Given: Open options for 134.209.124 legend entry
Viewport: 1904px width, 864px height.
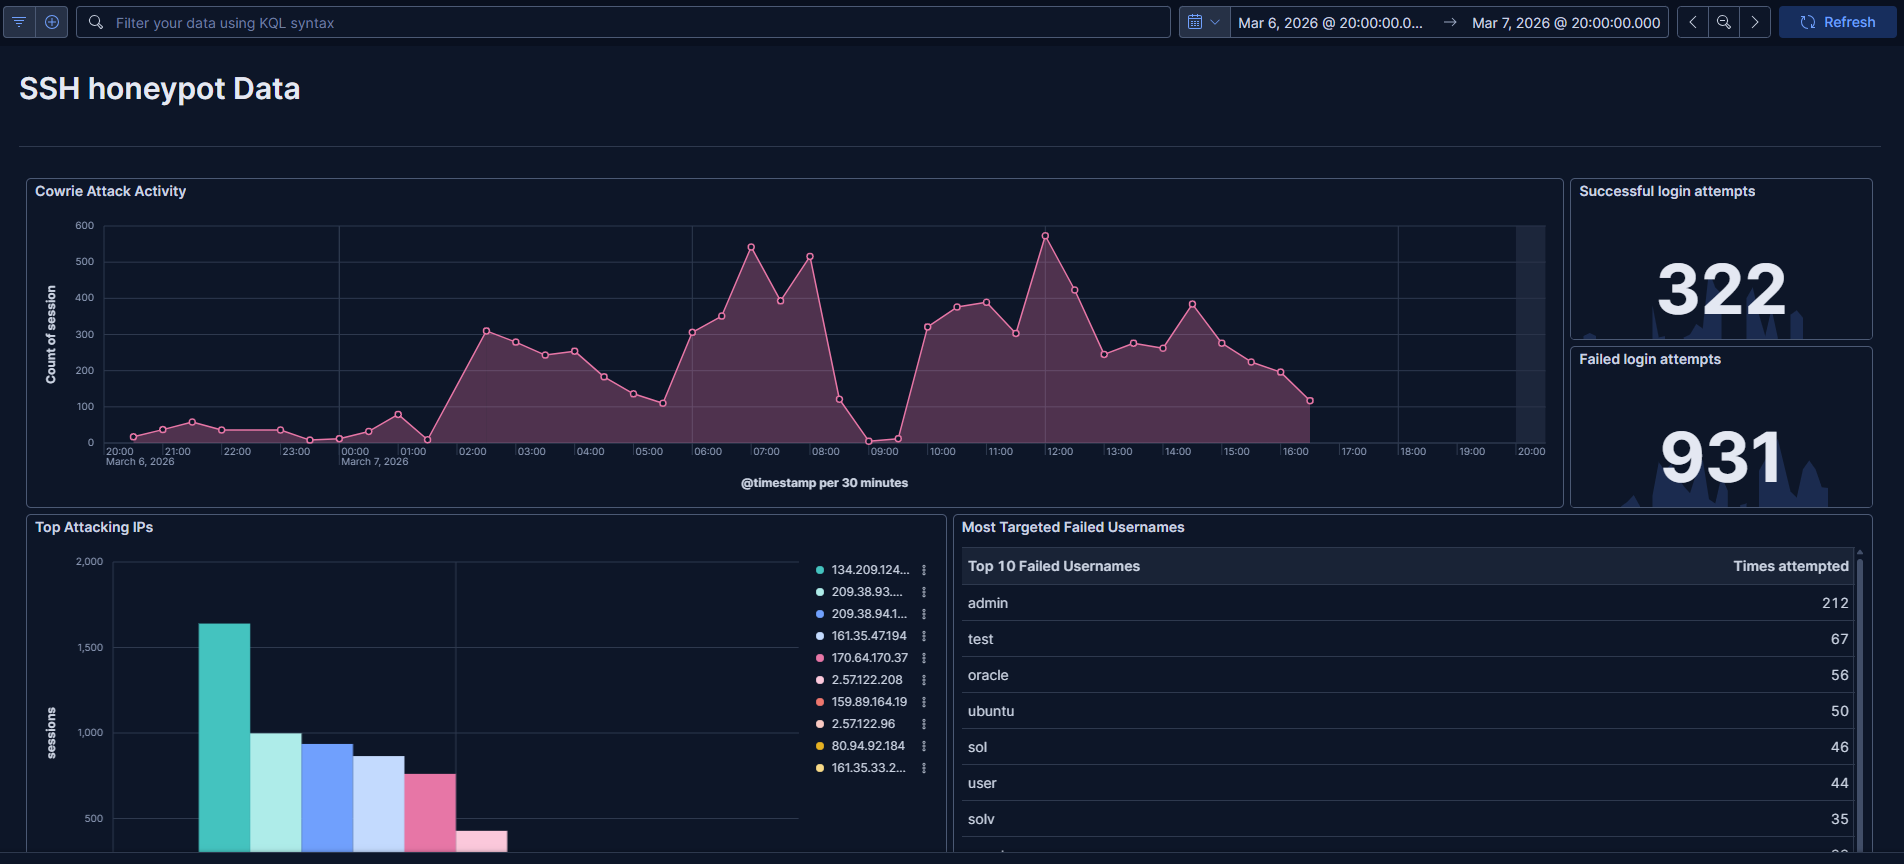Looking at the screenshot, I should [924, 570].
